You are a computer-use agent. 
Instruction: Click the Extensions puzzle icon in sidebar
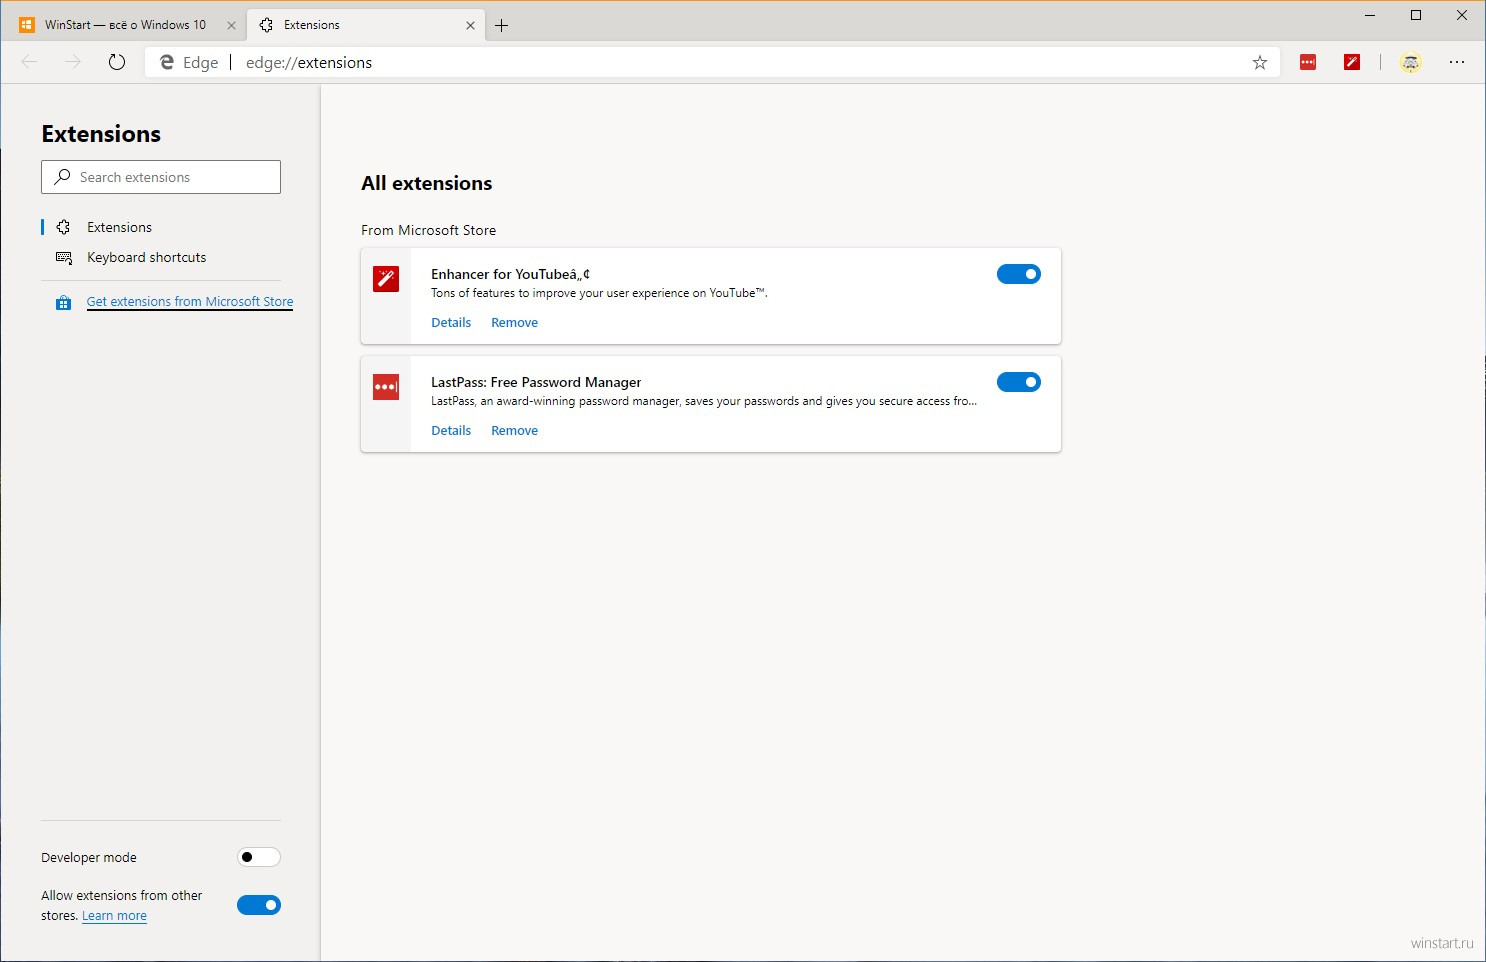click(x=63, y=227)
